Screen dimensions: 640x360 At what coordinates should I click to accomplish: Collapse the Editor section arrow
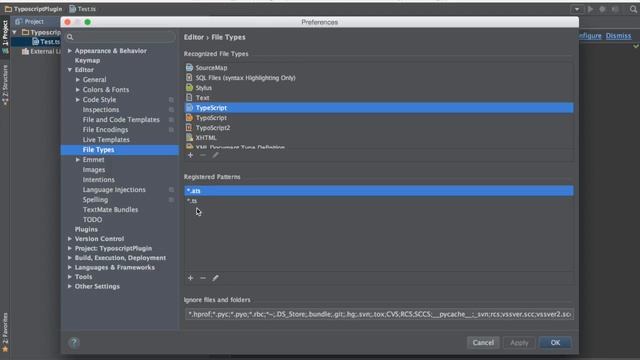[70, 70]
